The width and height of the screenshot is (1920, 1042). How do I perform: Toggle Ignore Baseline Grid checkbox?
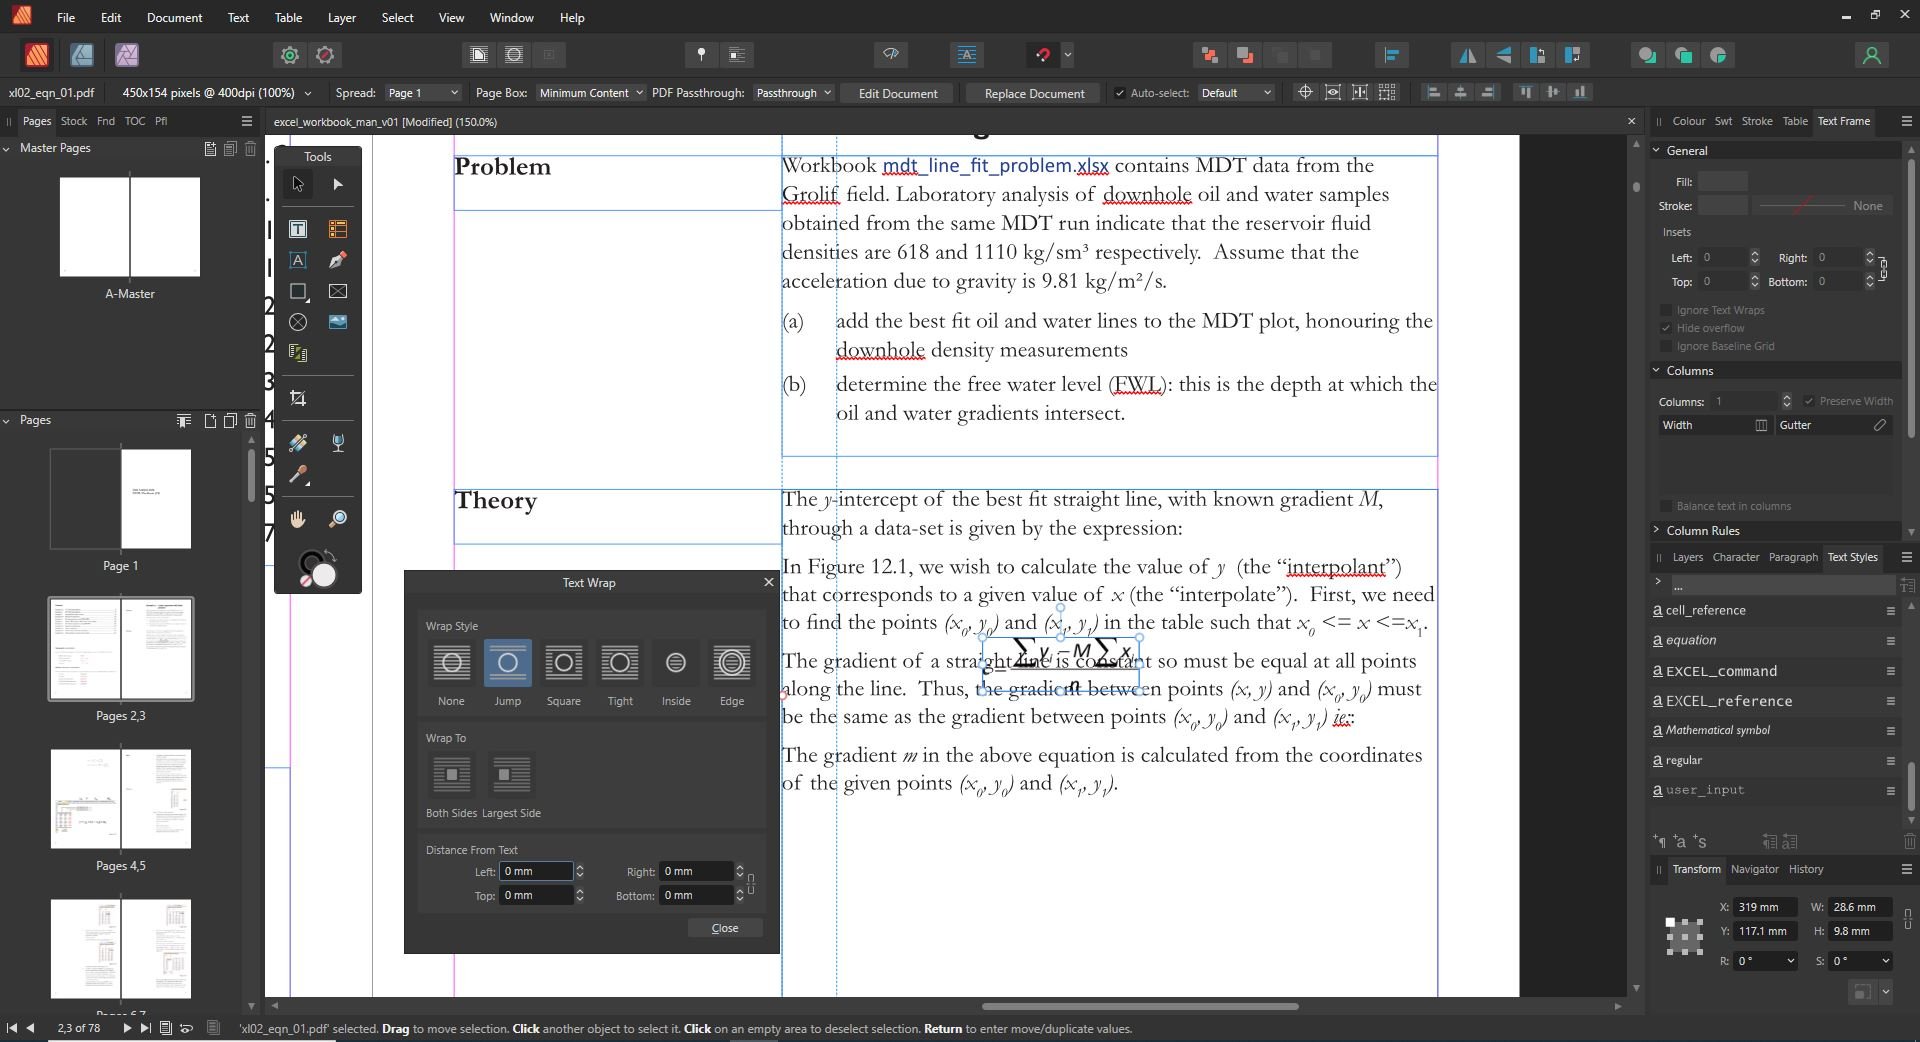1666,346
